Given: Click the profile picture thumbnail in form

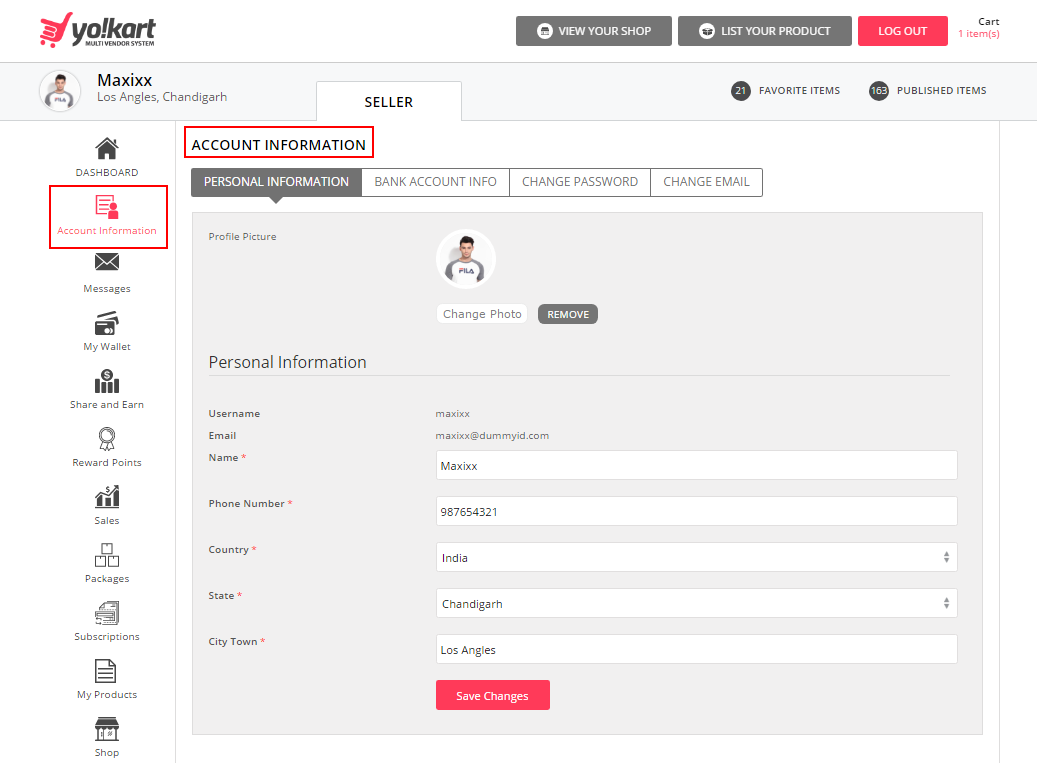Looking at the screenshot, I should [x=466, y=259].
